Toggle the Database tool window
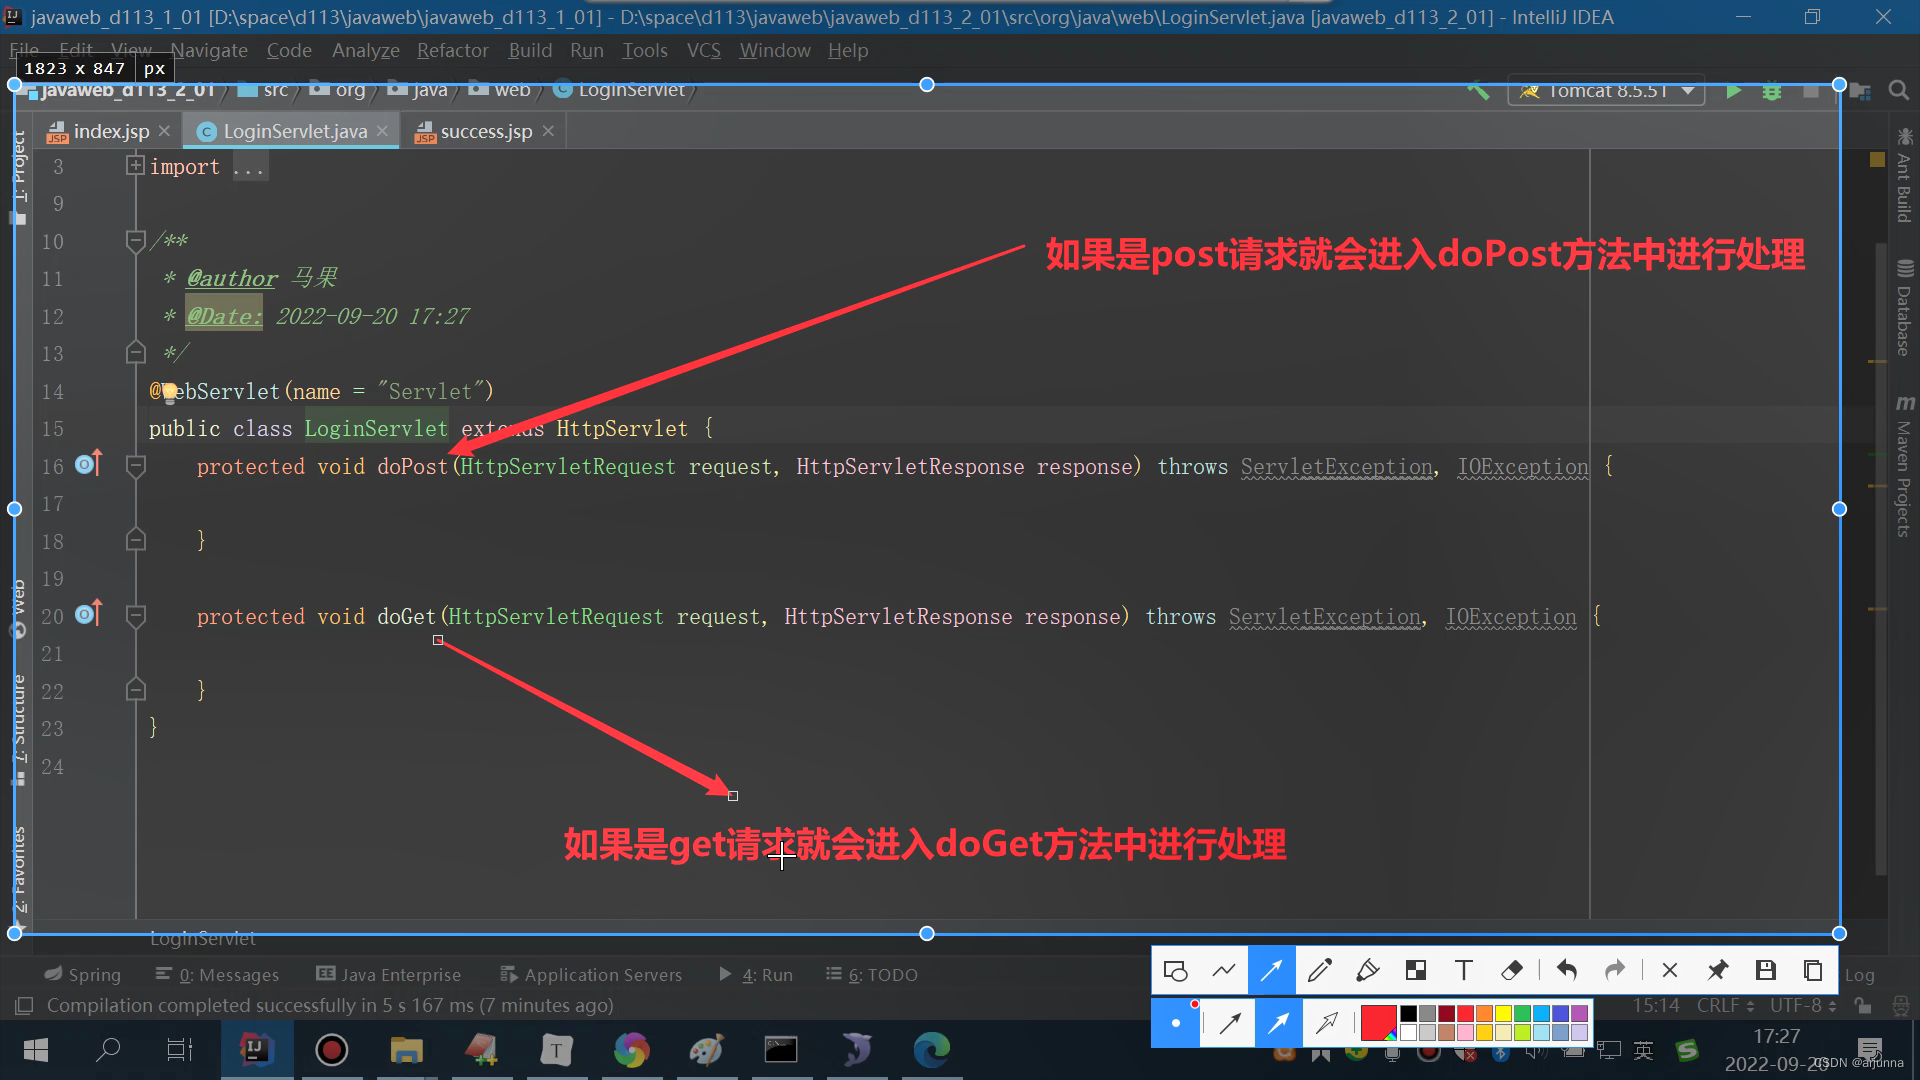 (1904, 308)
